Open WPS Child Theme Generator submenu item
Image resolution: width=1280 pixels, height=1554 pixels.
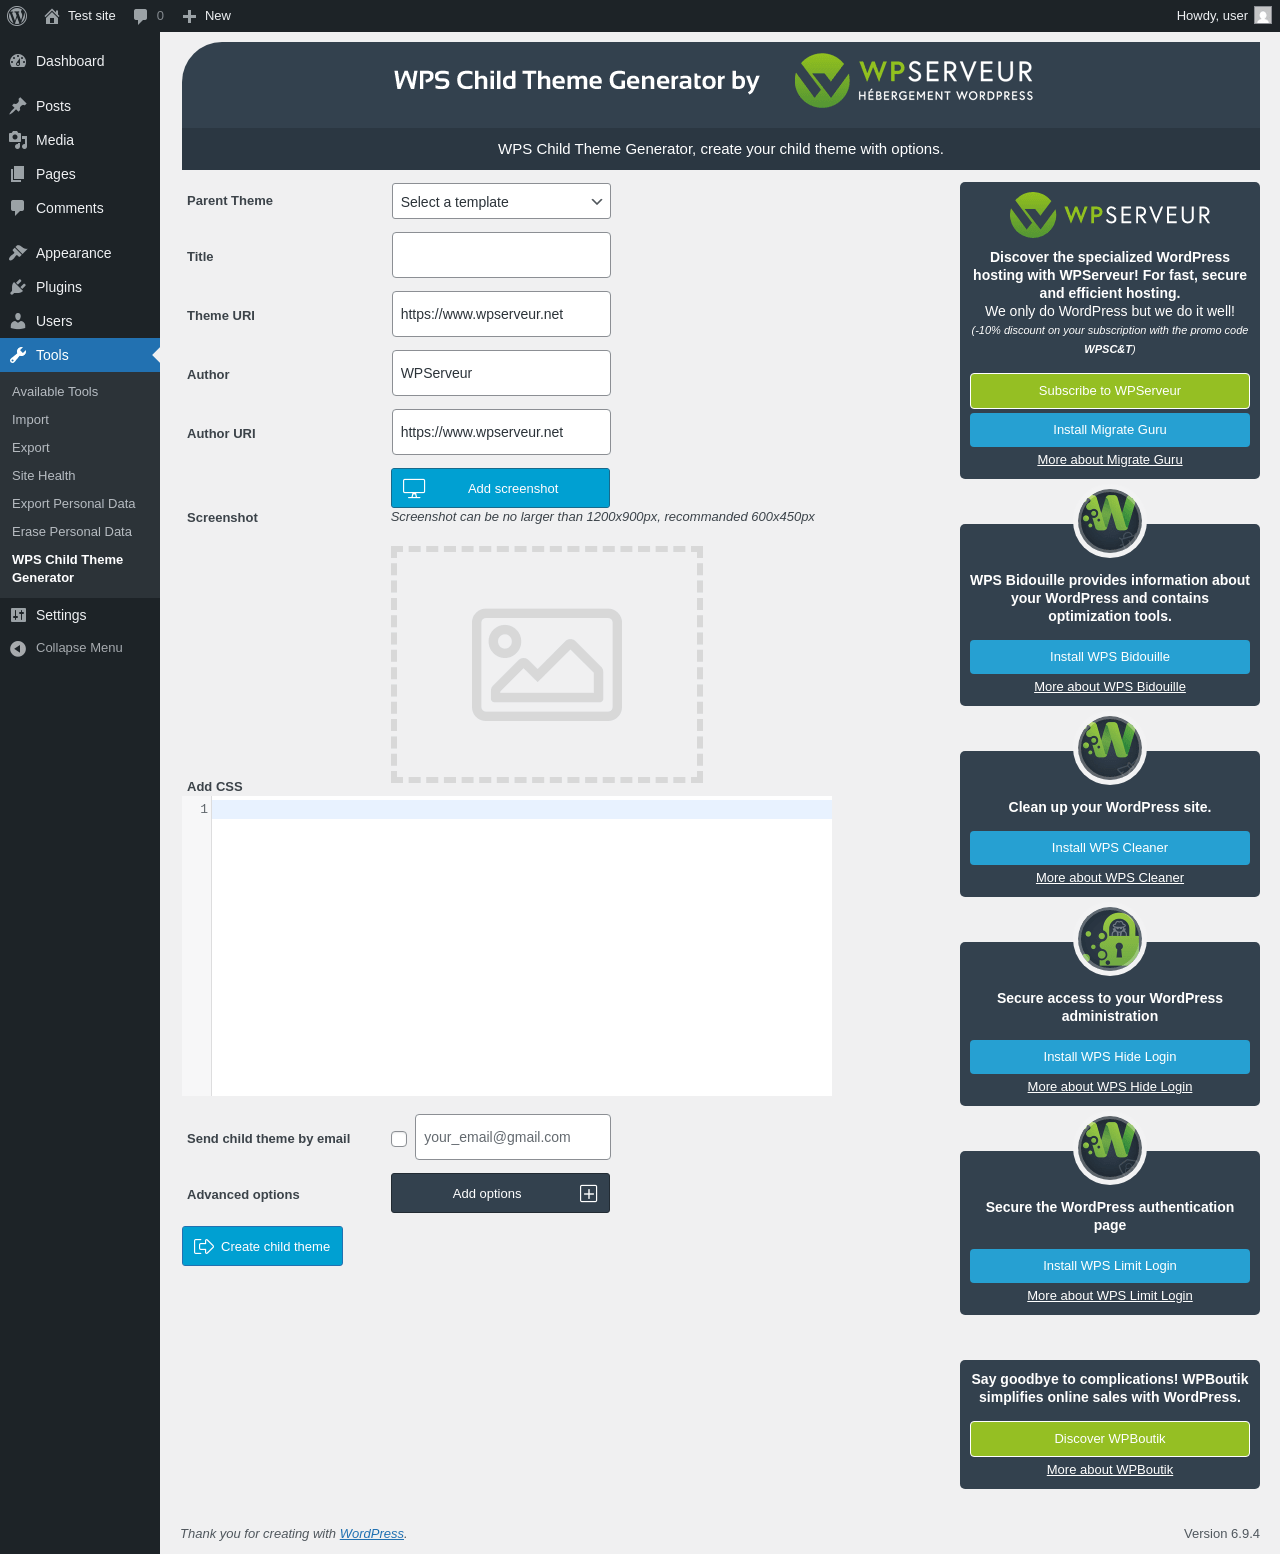click(68, 569)
